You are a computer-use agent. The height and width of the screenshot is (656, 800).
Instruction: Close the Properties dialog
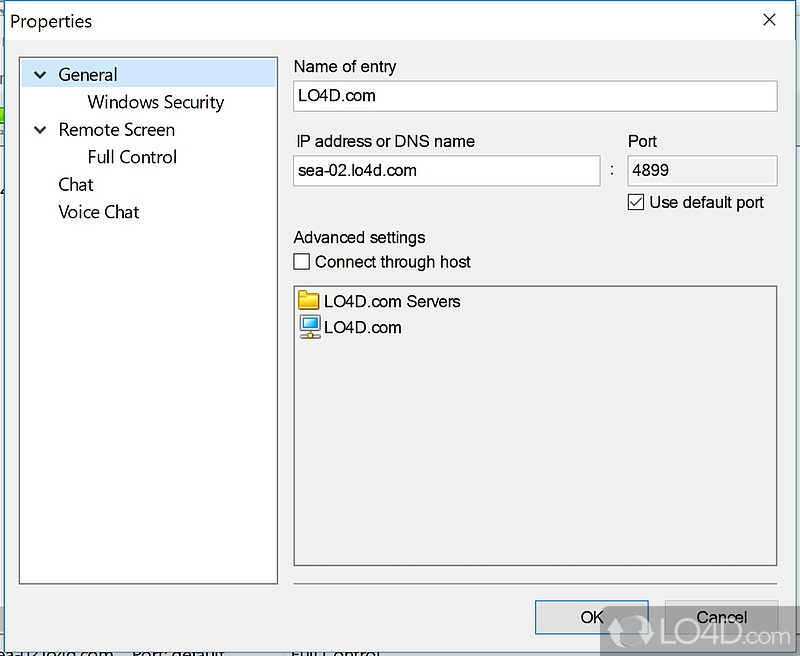click(x=769, y=20)
